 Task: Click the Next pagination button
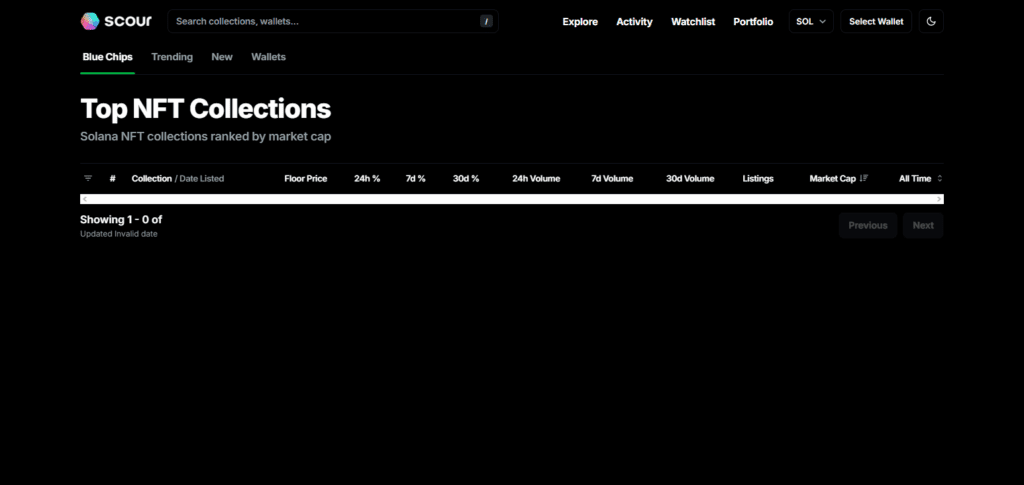(923, 225)
